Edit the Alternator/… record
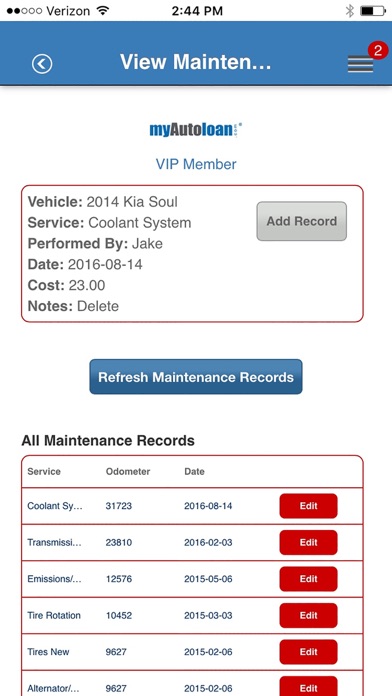Screen dimensions: 392x696 [309, 687]
